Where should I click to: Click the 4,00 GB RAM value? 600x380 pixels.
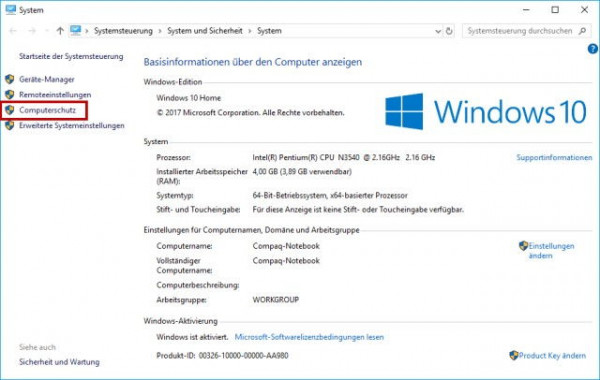[302, 172]
